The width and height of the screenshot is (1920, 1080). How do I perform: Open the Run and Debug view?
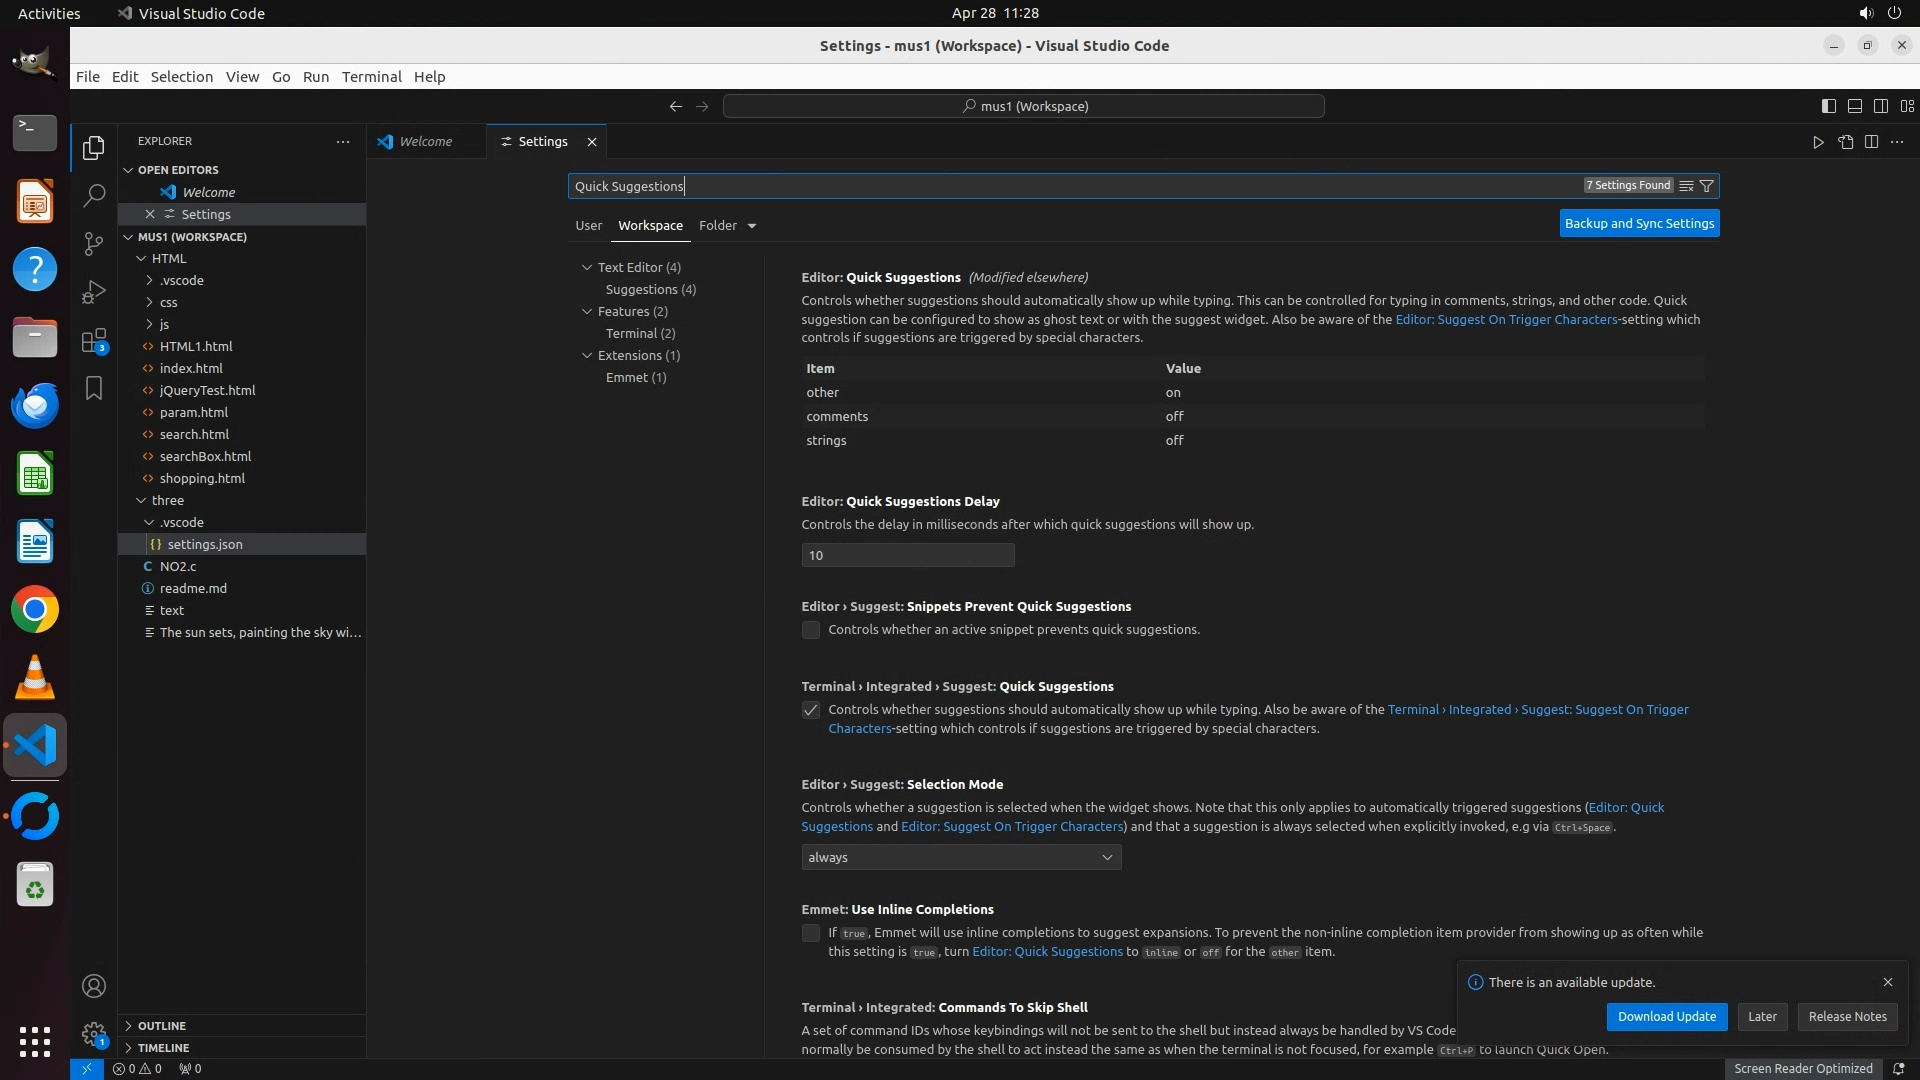click(x=94, y=291)
